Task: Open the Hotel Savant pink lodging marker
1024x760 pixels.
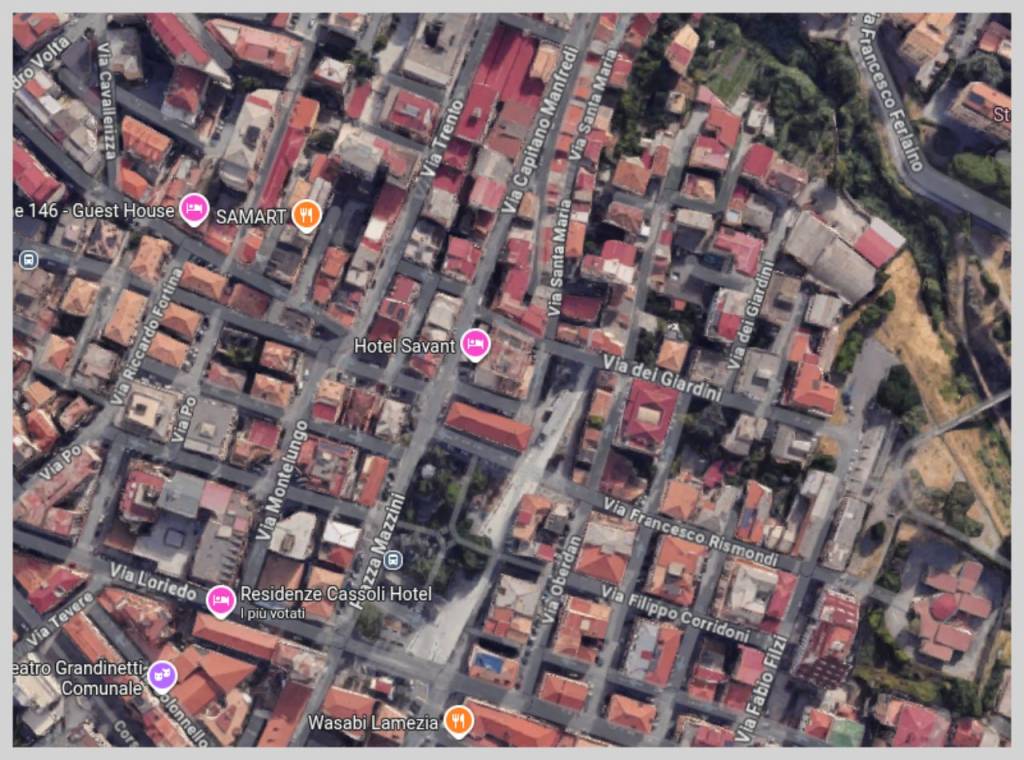Action: pyautogui.click(x=475, y=345)
